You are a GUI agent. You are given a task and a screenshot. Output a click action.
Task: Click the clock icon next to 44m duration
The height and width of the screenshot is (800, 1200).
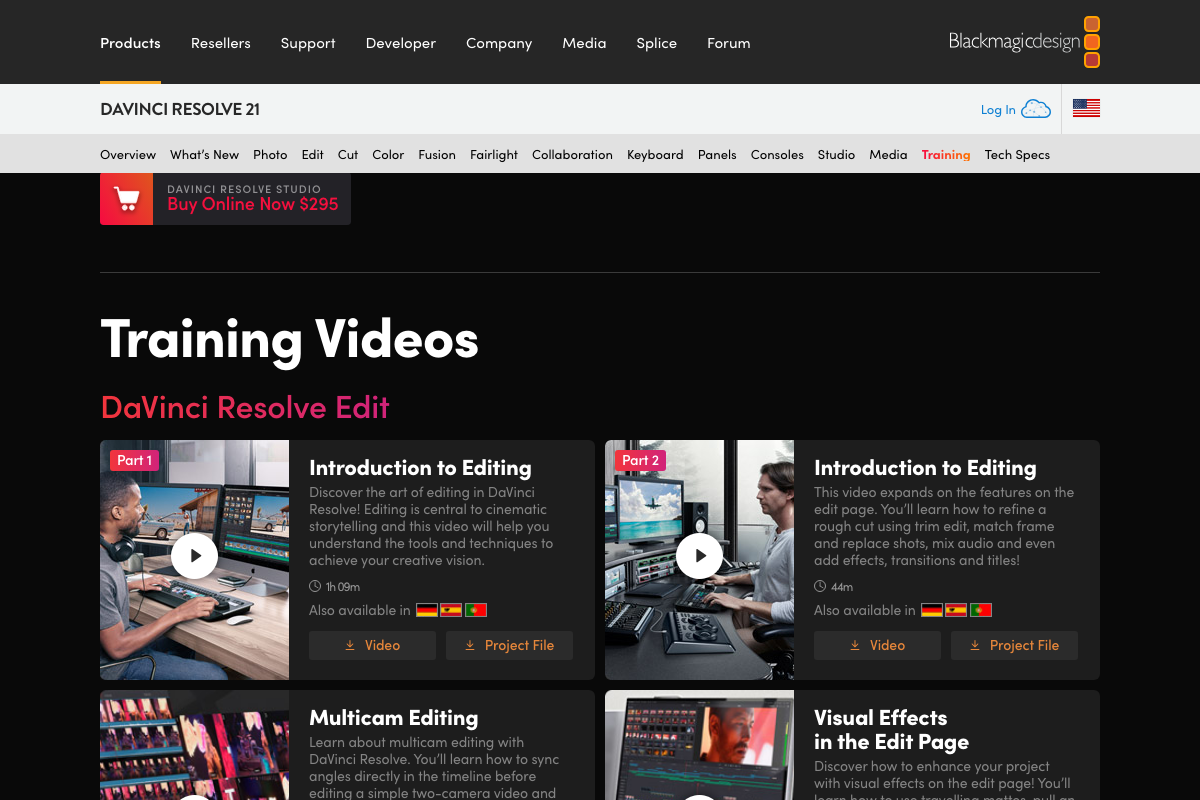[818, 586]
